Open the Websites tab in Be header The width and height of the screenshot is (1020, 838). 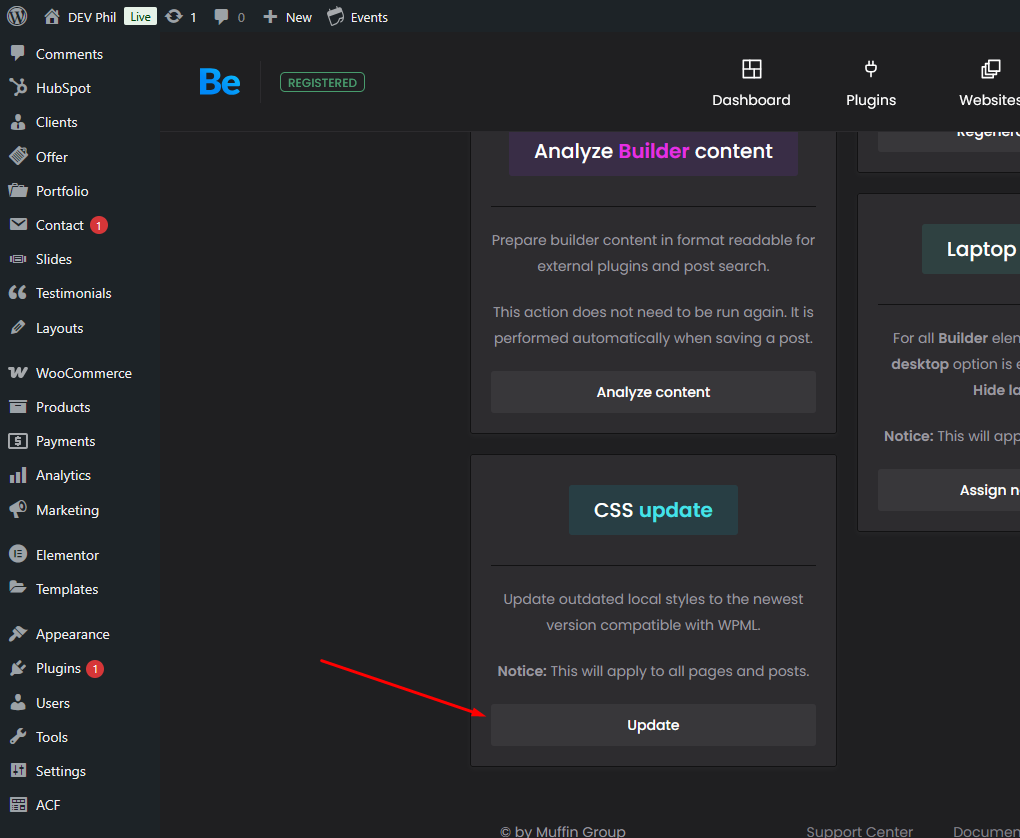[989, 83]
